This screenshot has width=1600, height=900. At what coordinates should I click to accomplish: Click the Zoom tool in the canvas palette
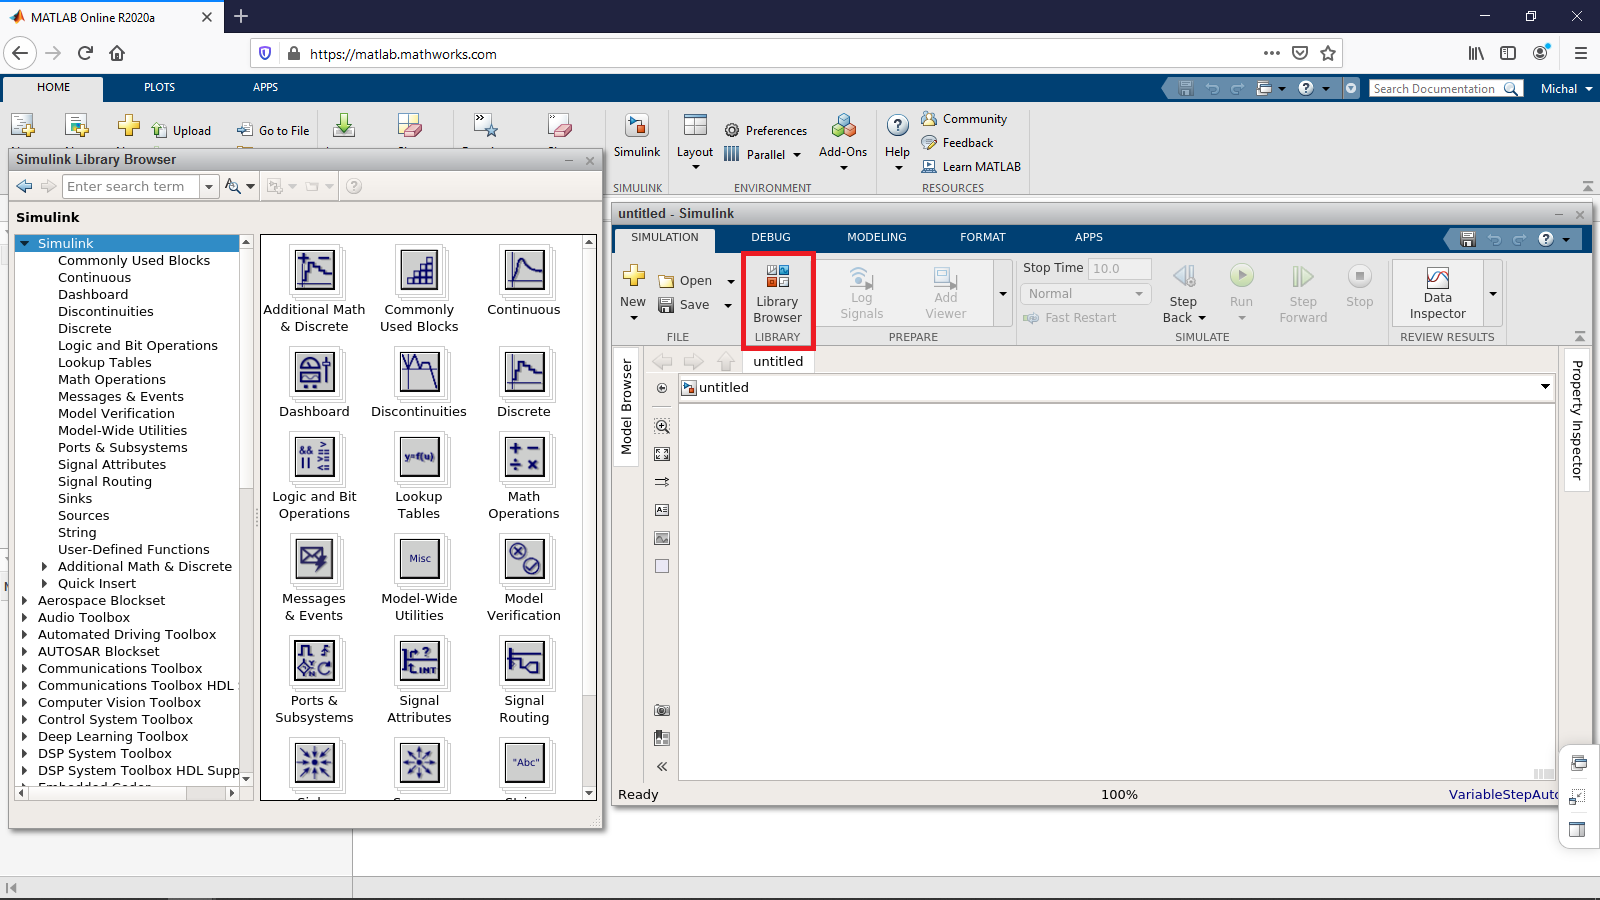[x=662, y=426]
